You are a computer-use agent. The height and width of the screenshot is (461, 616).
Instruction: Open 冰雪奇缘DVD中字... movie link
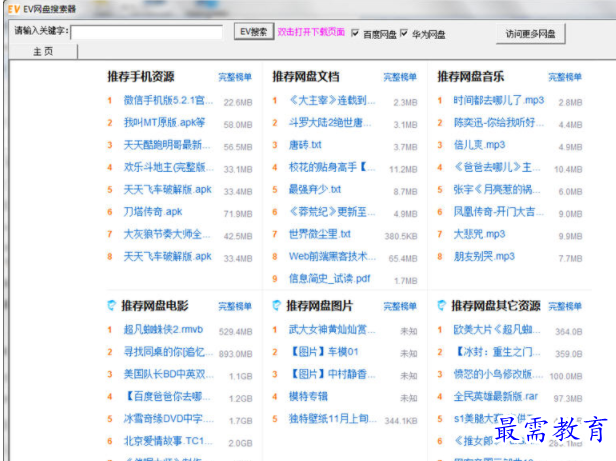tap(169, 419)
